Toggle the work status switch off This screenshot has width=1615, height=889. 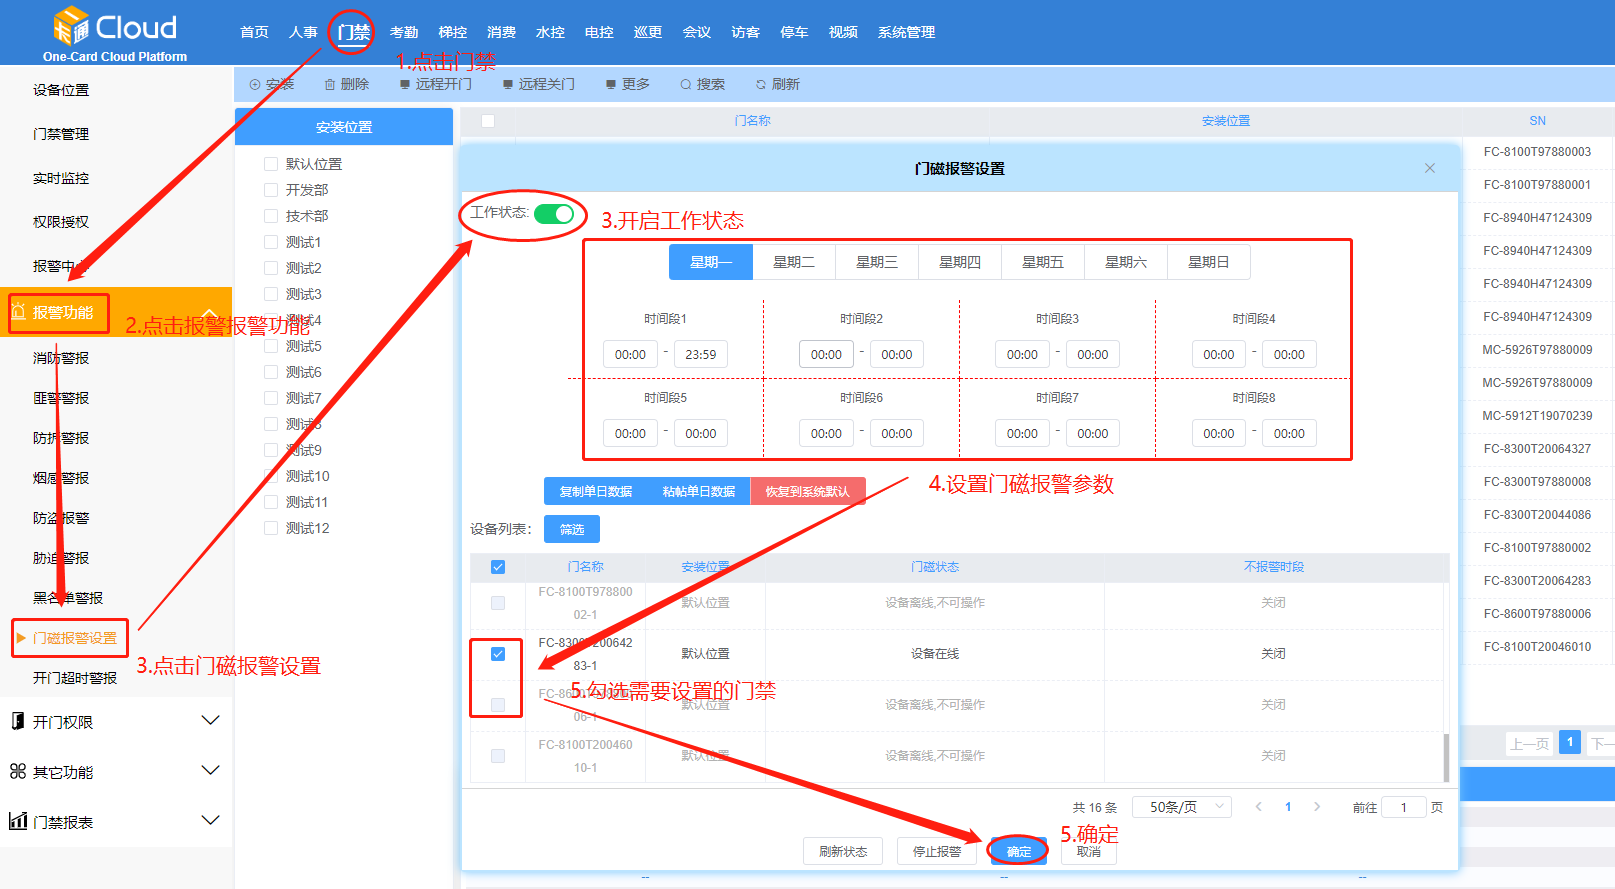pyautogui.click(x=553, y=214)
